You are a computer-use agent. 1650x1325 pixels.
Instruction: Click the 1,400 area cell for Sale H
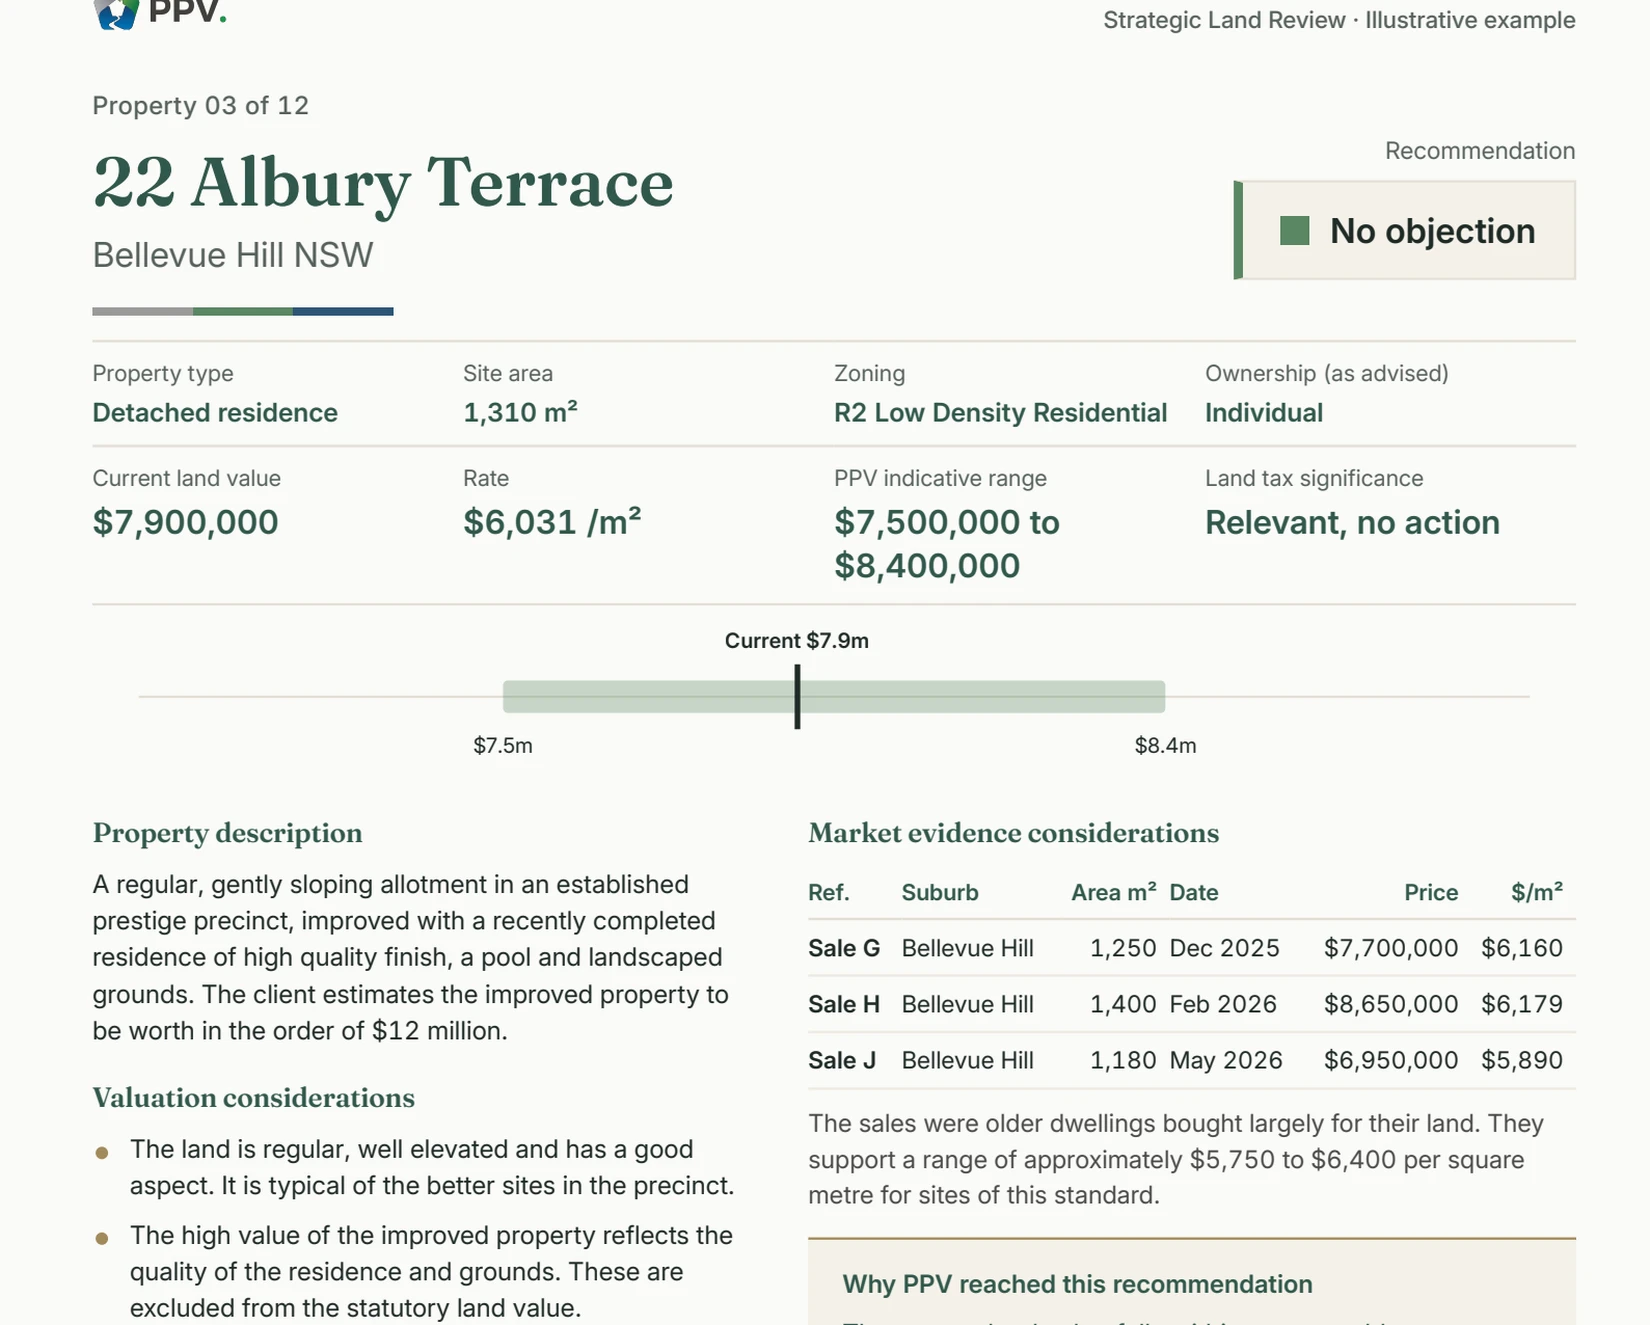pos(1123,1004)
